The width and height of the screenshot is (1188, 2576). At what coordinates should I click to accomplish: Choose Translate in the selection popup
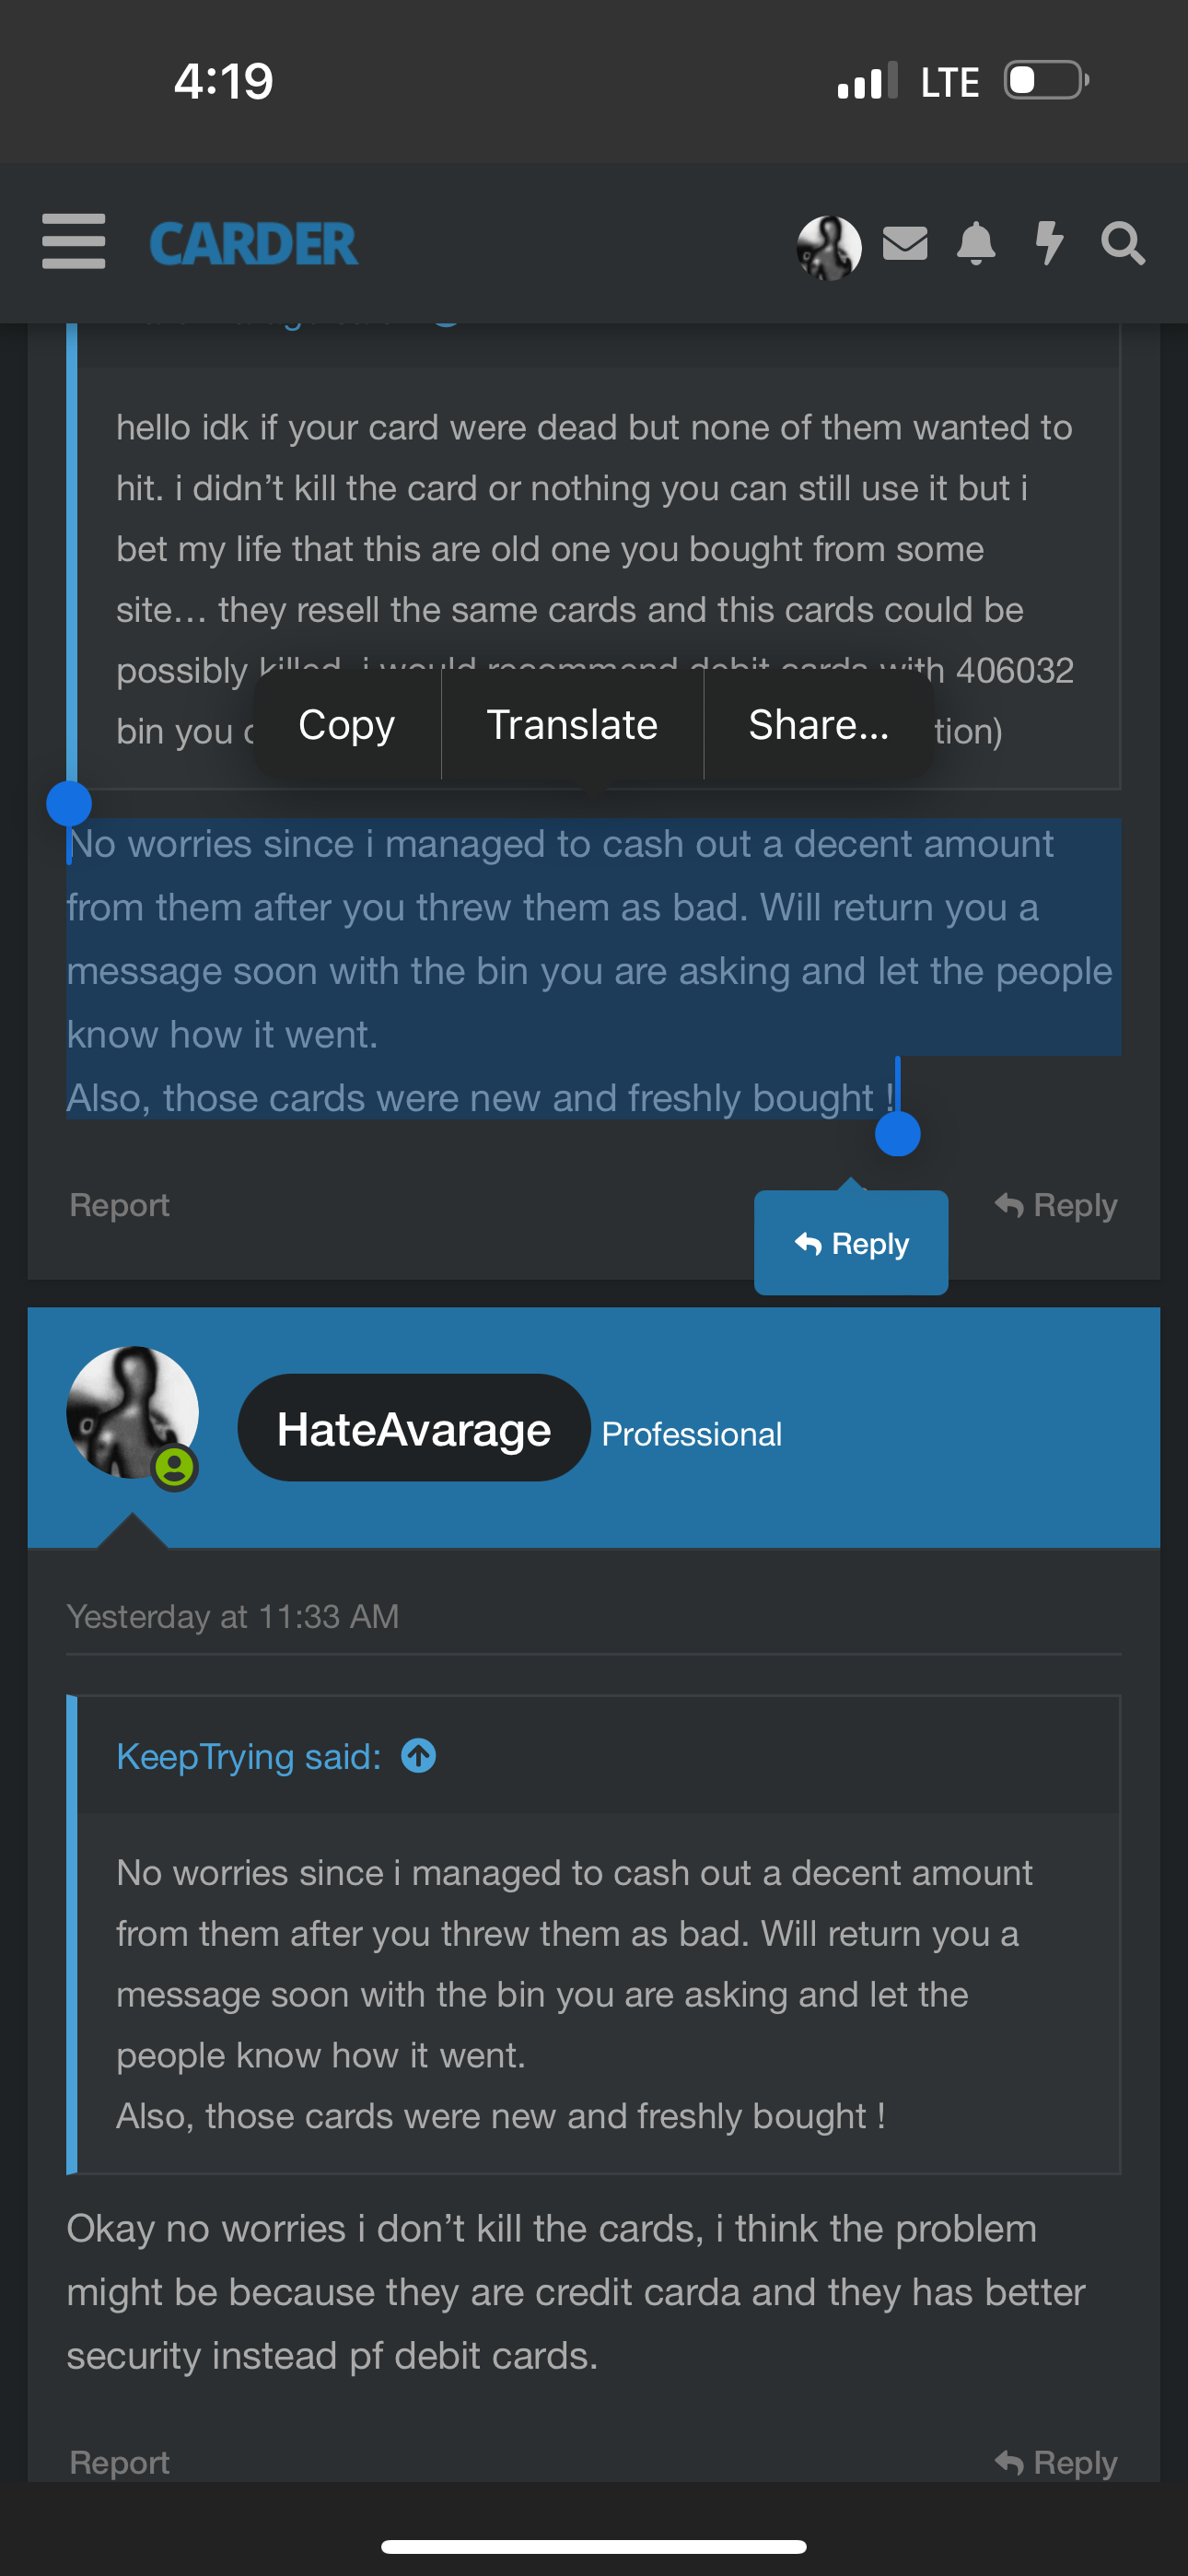click(572, 725)
